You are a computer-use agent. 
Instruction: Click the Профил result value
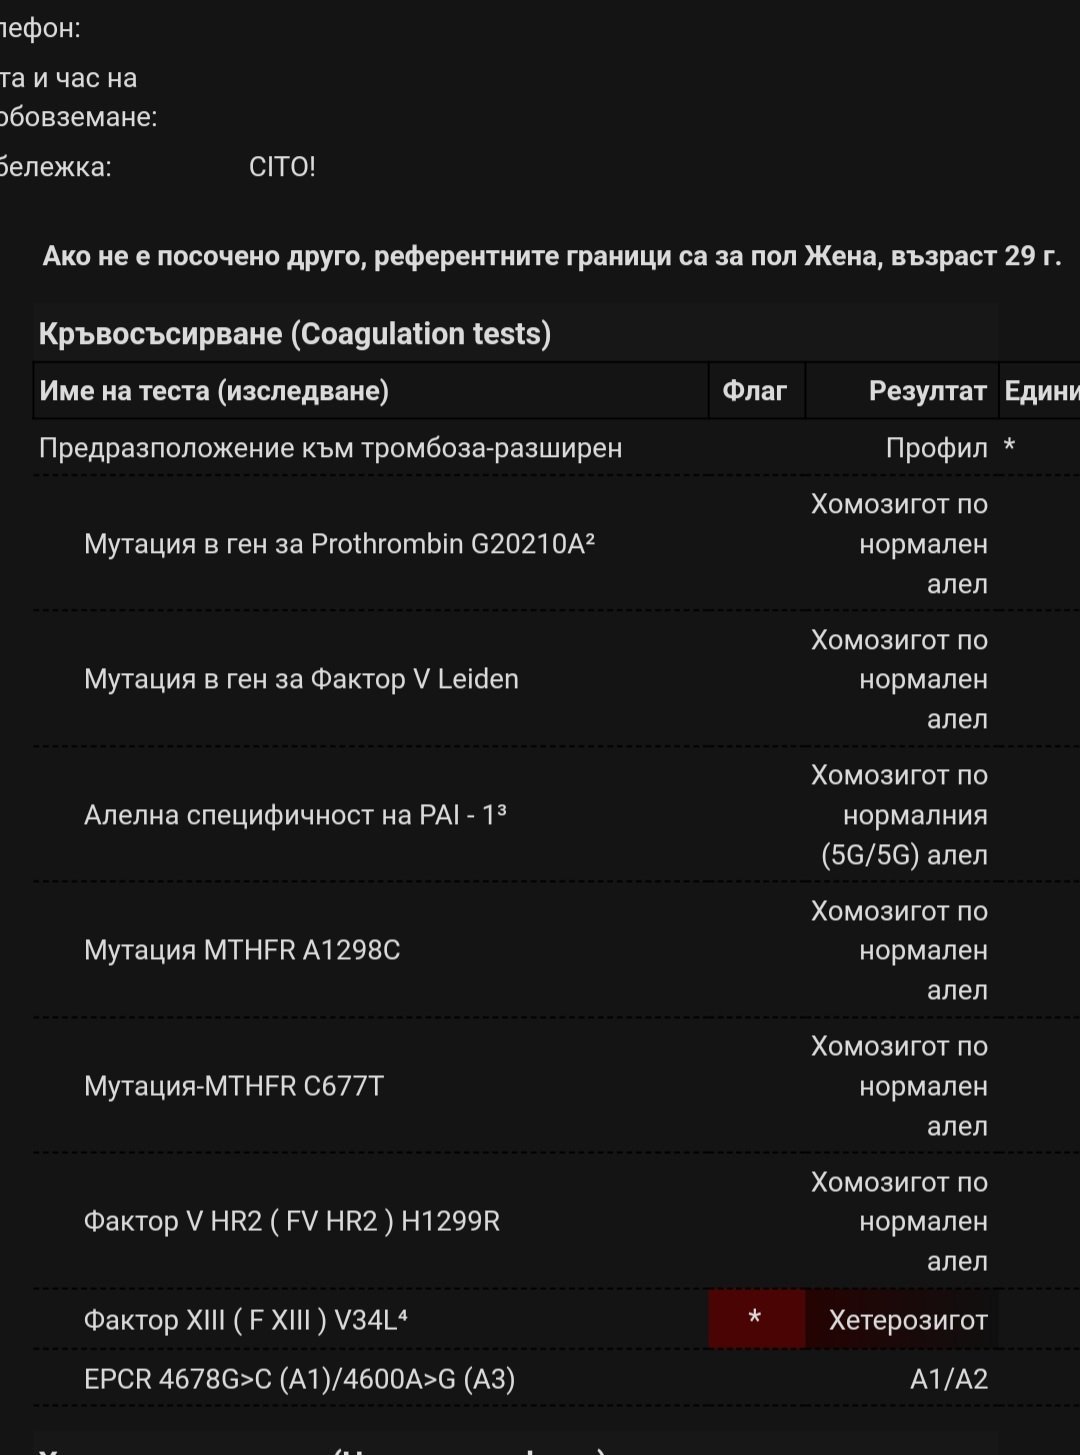point(936,447)
